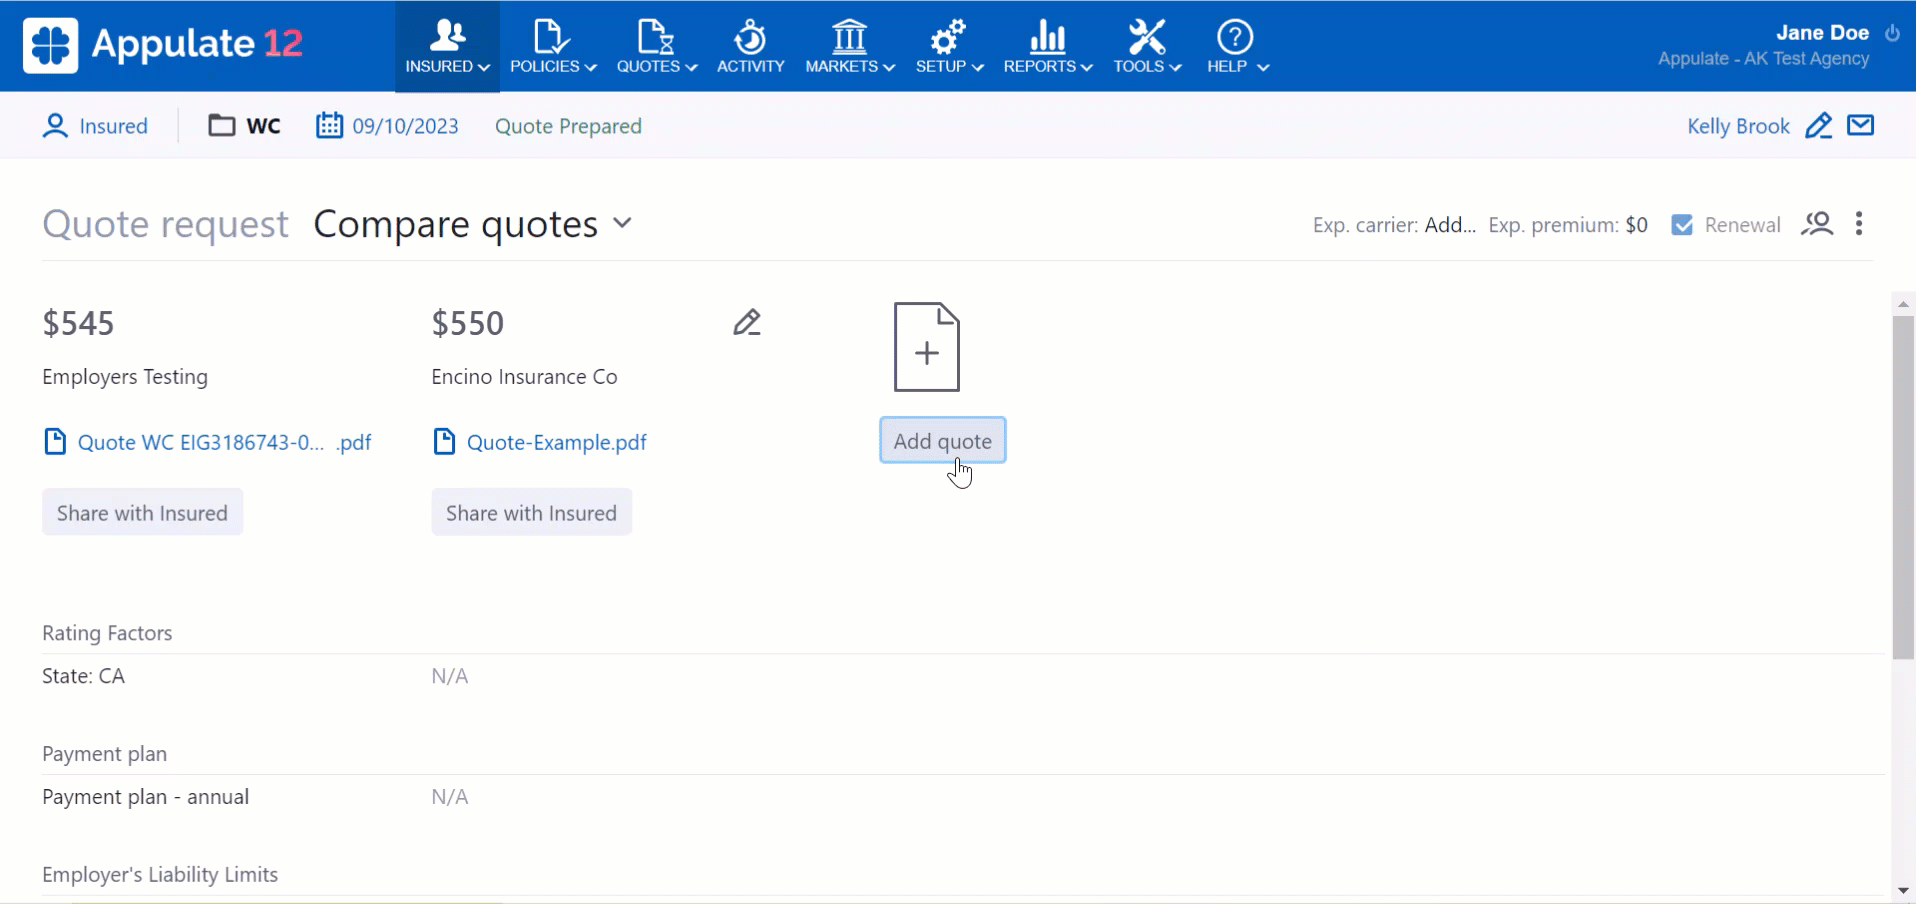
Task: Click the add quote document icon
Action: 927,347
